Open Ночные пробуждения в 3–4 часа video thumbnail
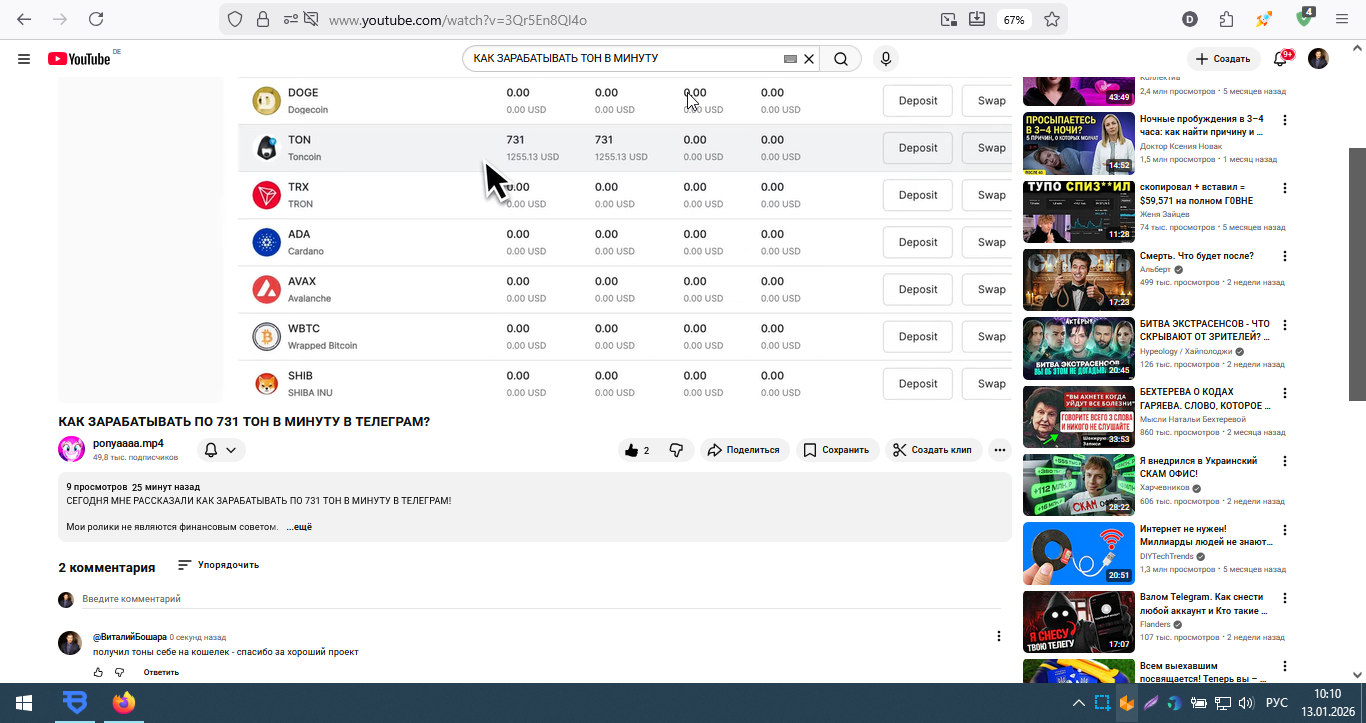The image size is (1366, 723). click(x=1078, y=142)
